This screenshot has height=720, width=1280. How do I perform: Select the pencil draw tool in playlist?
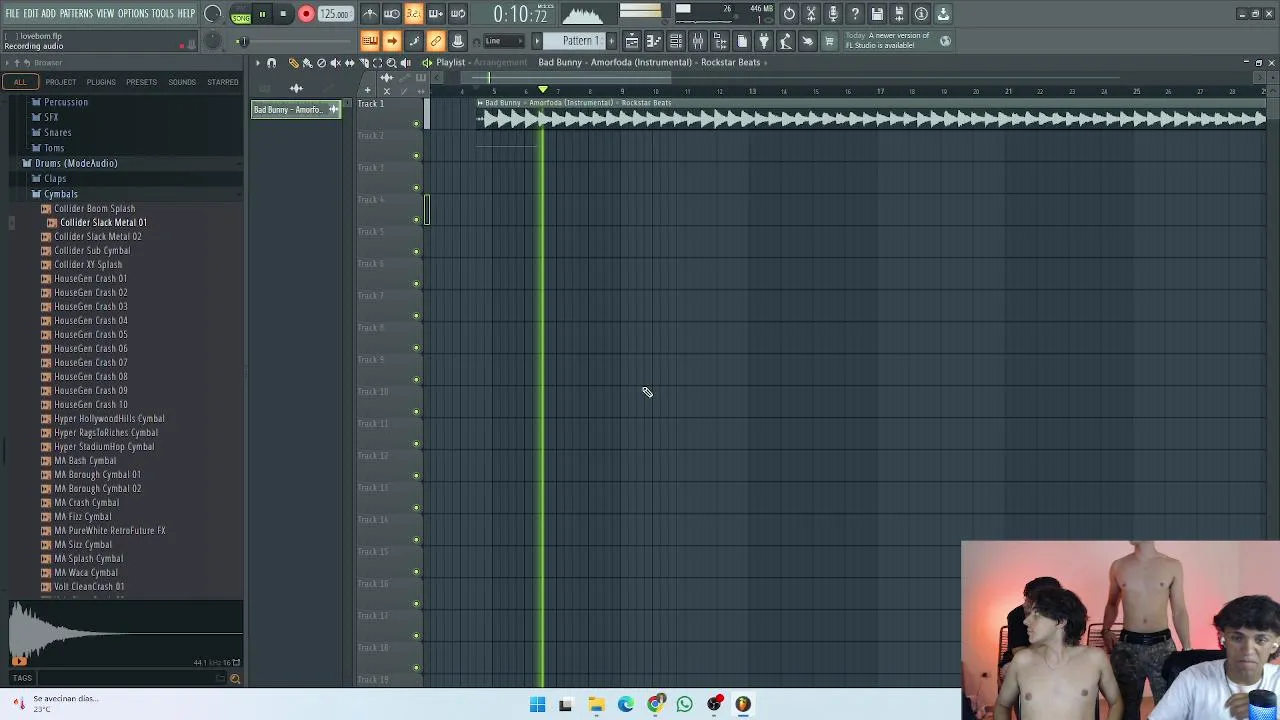point(294,63)
